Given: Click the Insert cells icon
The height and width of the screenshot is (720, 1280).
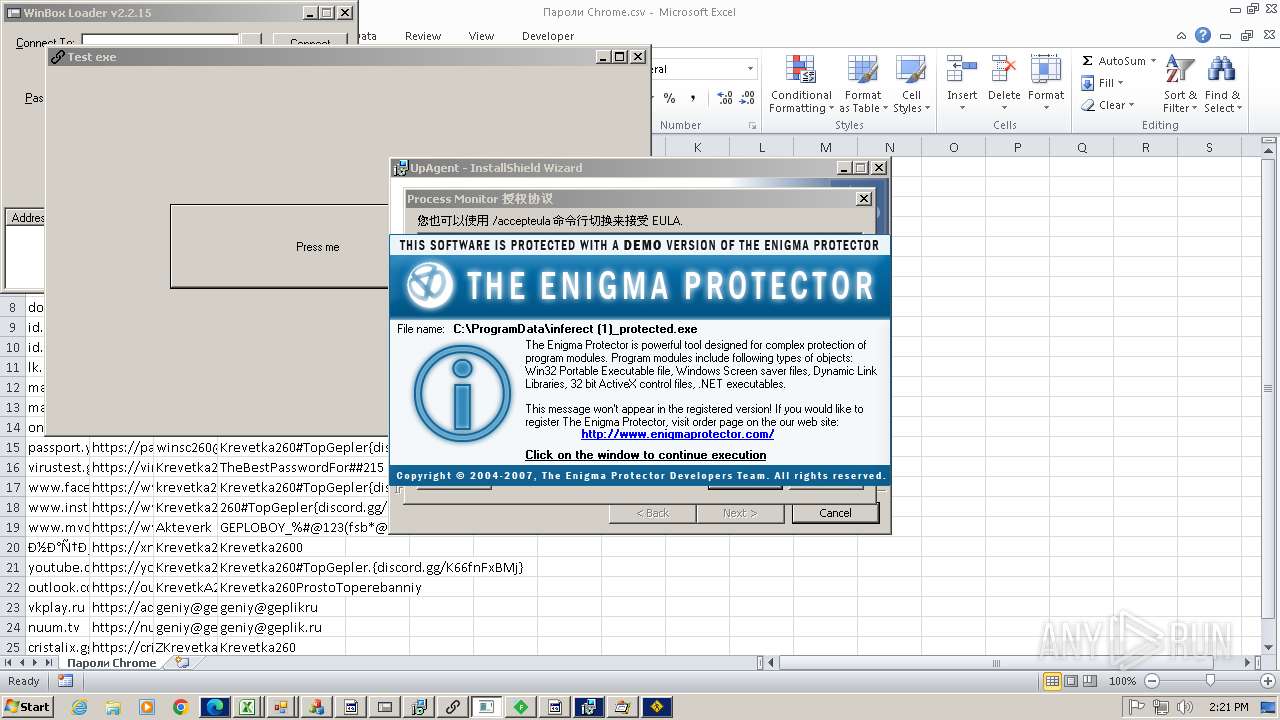Looking at the screenshot, I should [x=962, y=70].
